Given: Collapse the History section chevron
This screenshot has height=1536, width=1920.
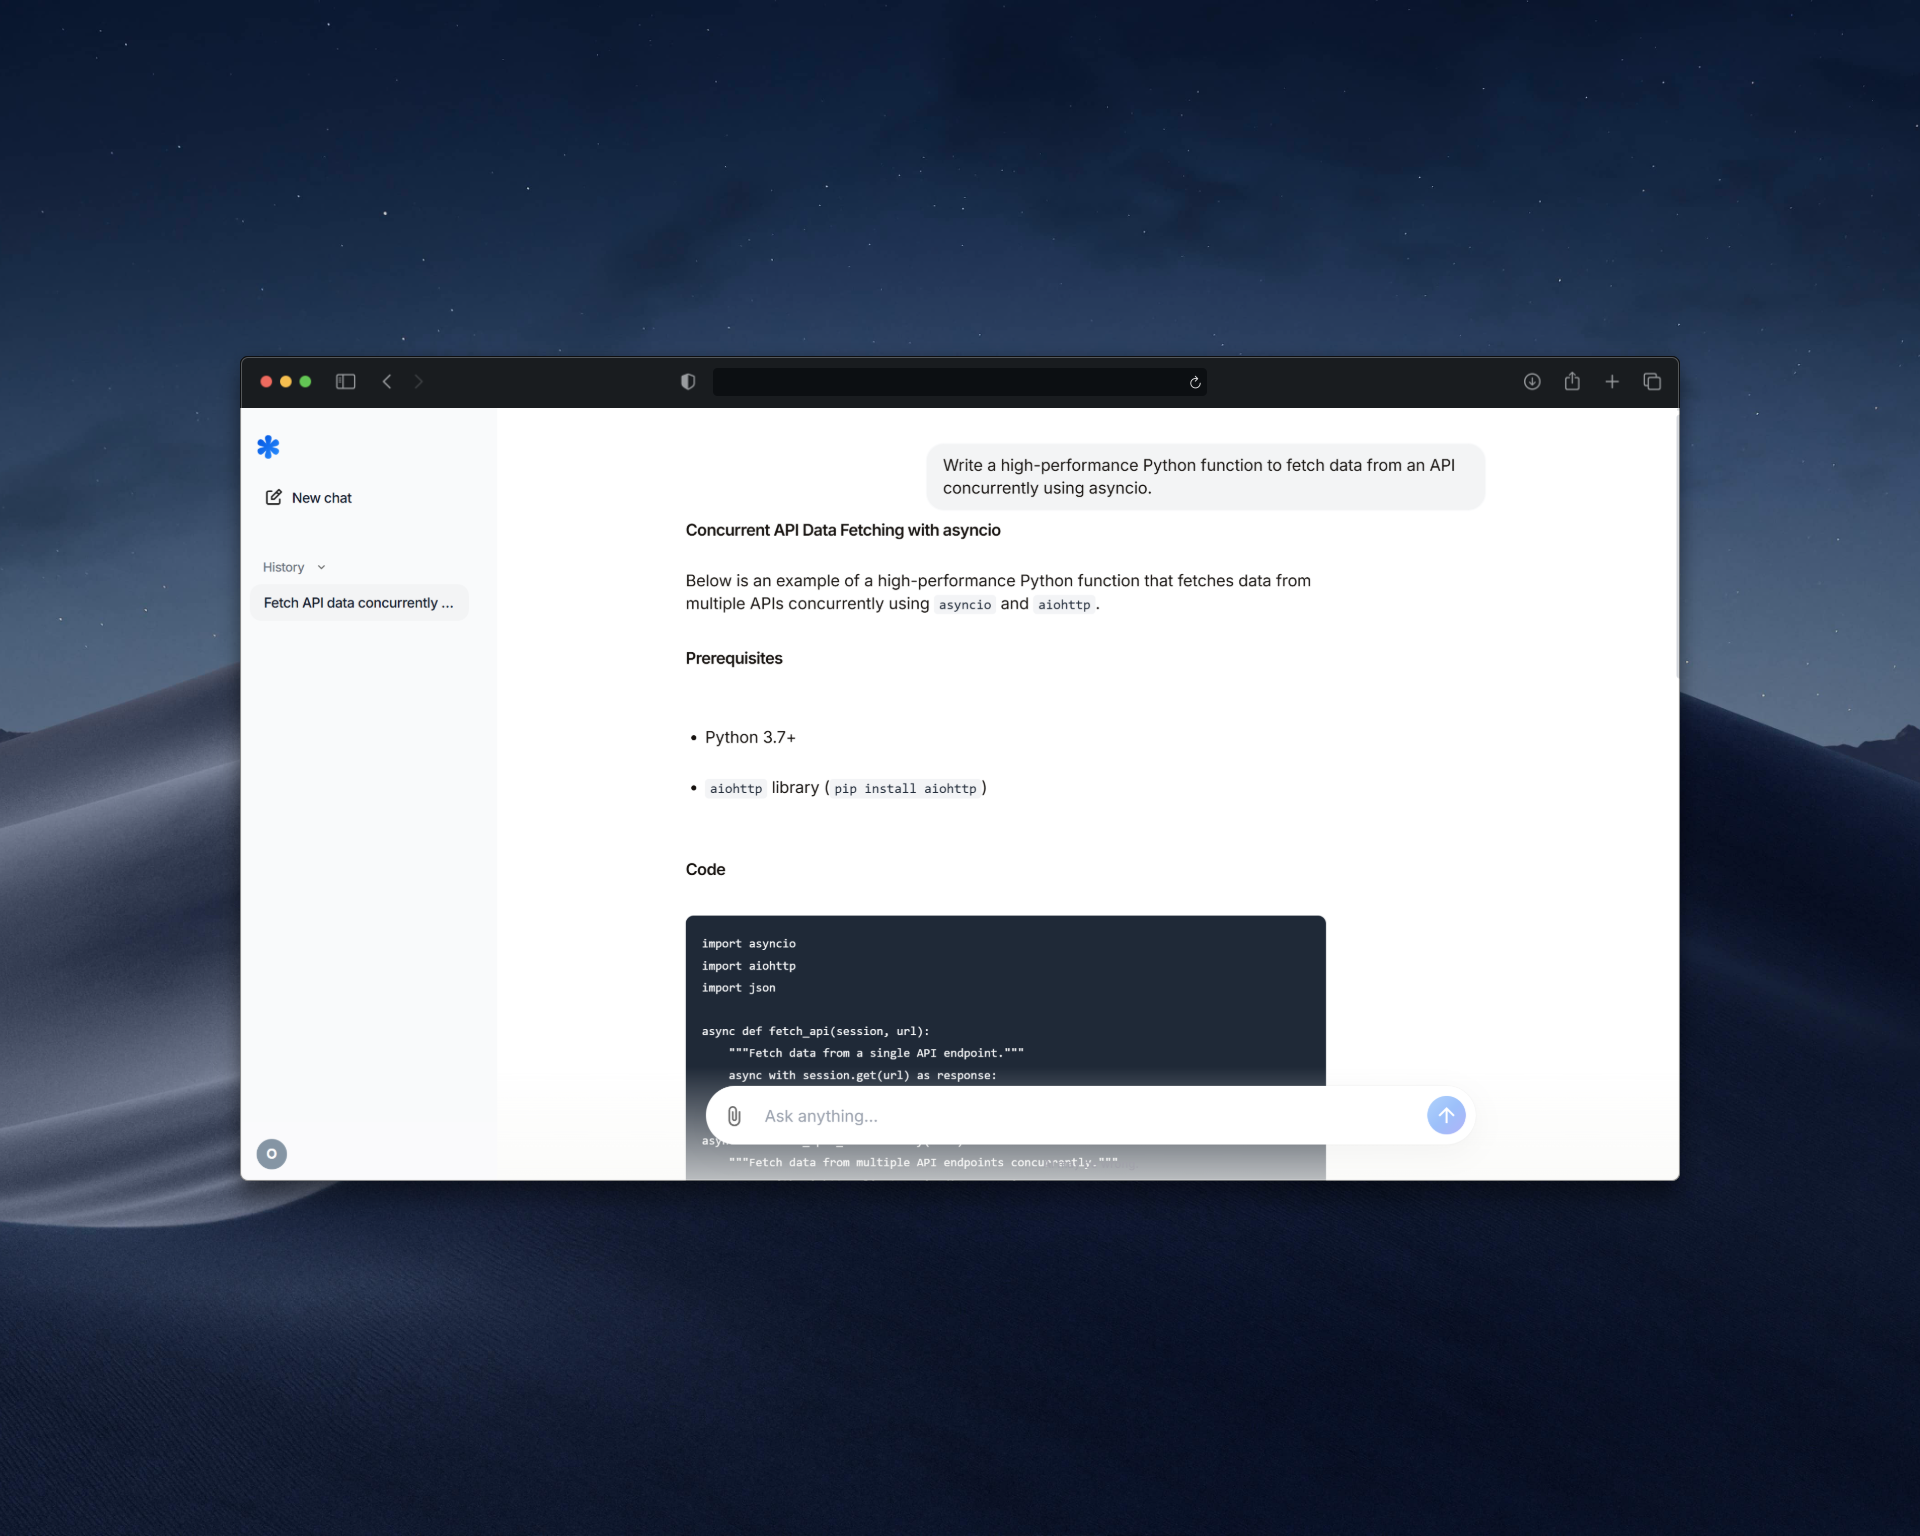Looking at the screenshot, I should coord(321,568).
